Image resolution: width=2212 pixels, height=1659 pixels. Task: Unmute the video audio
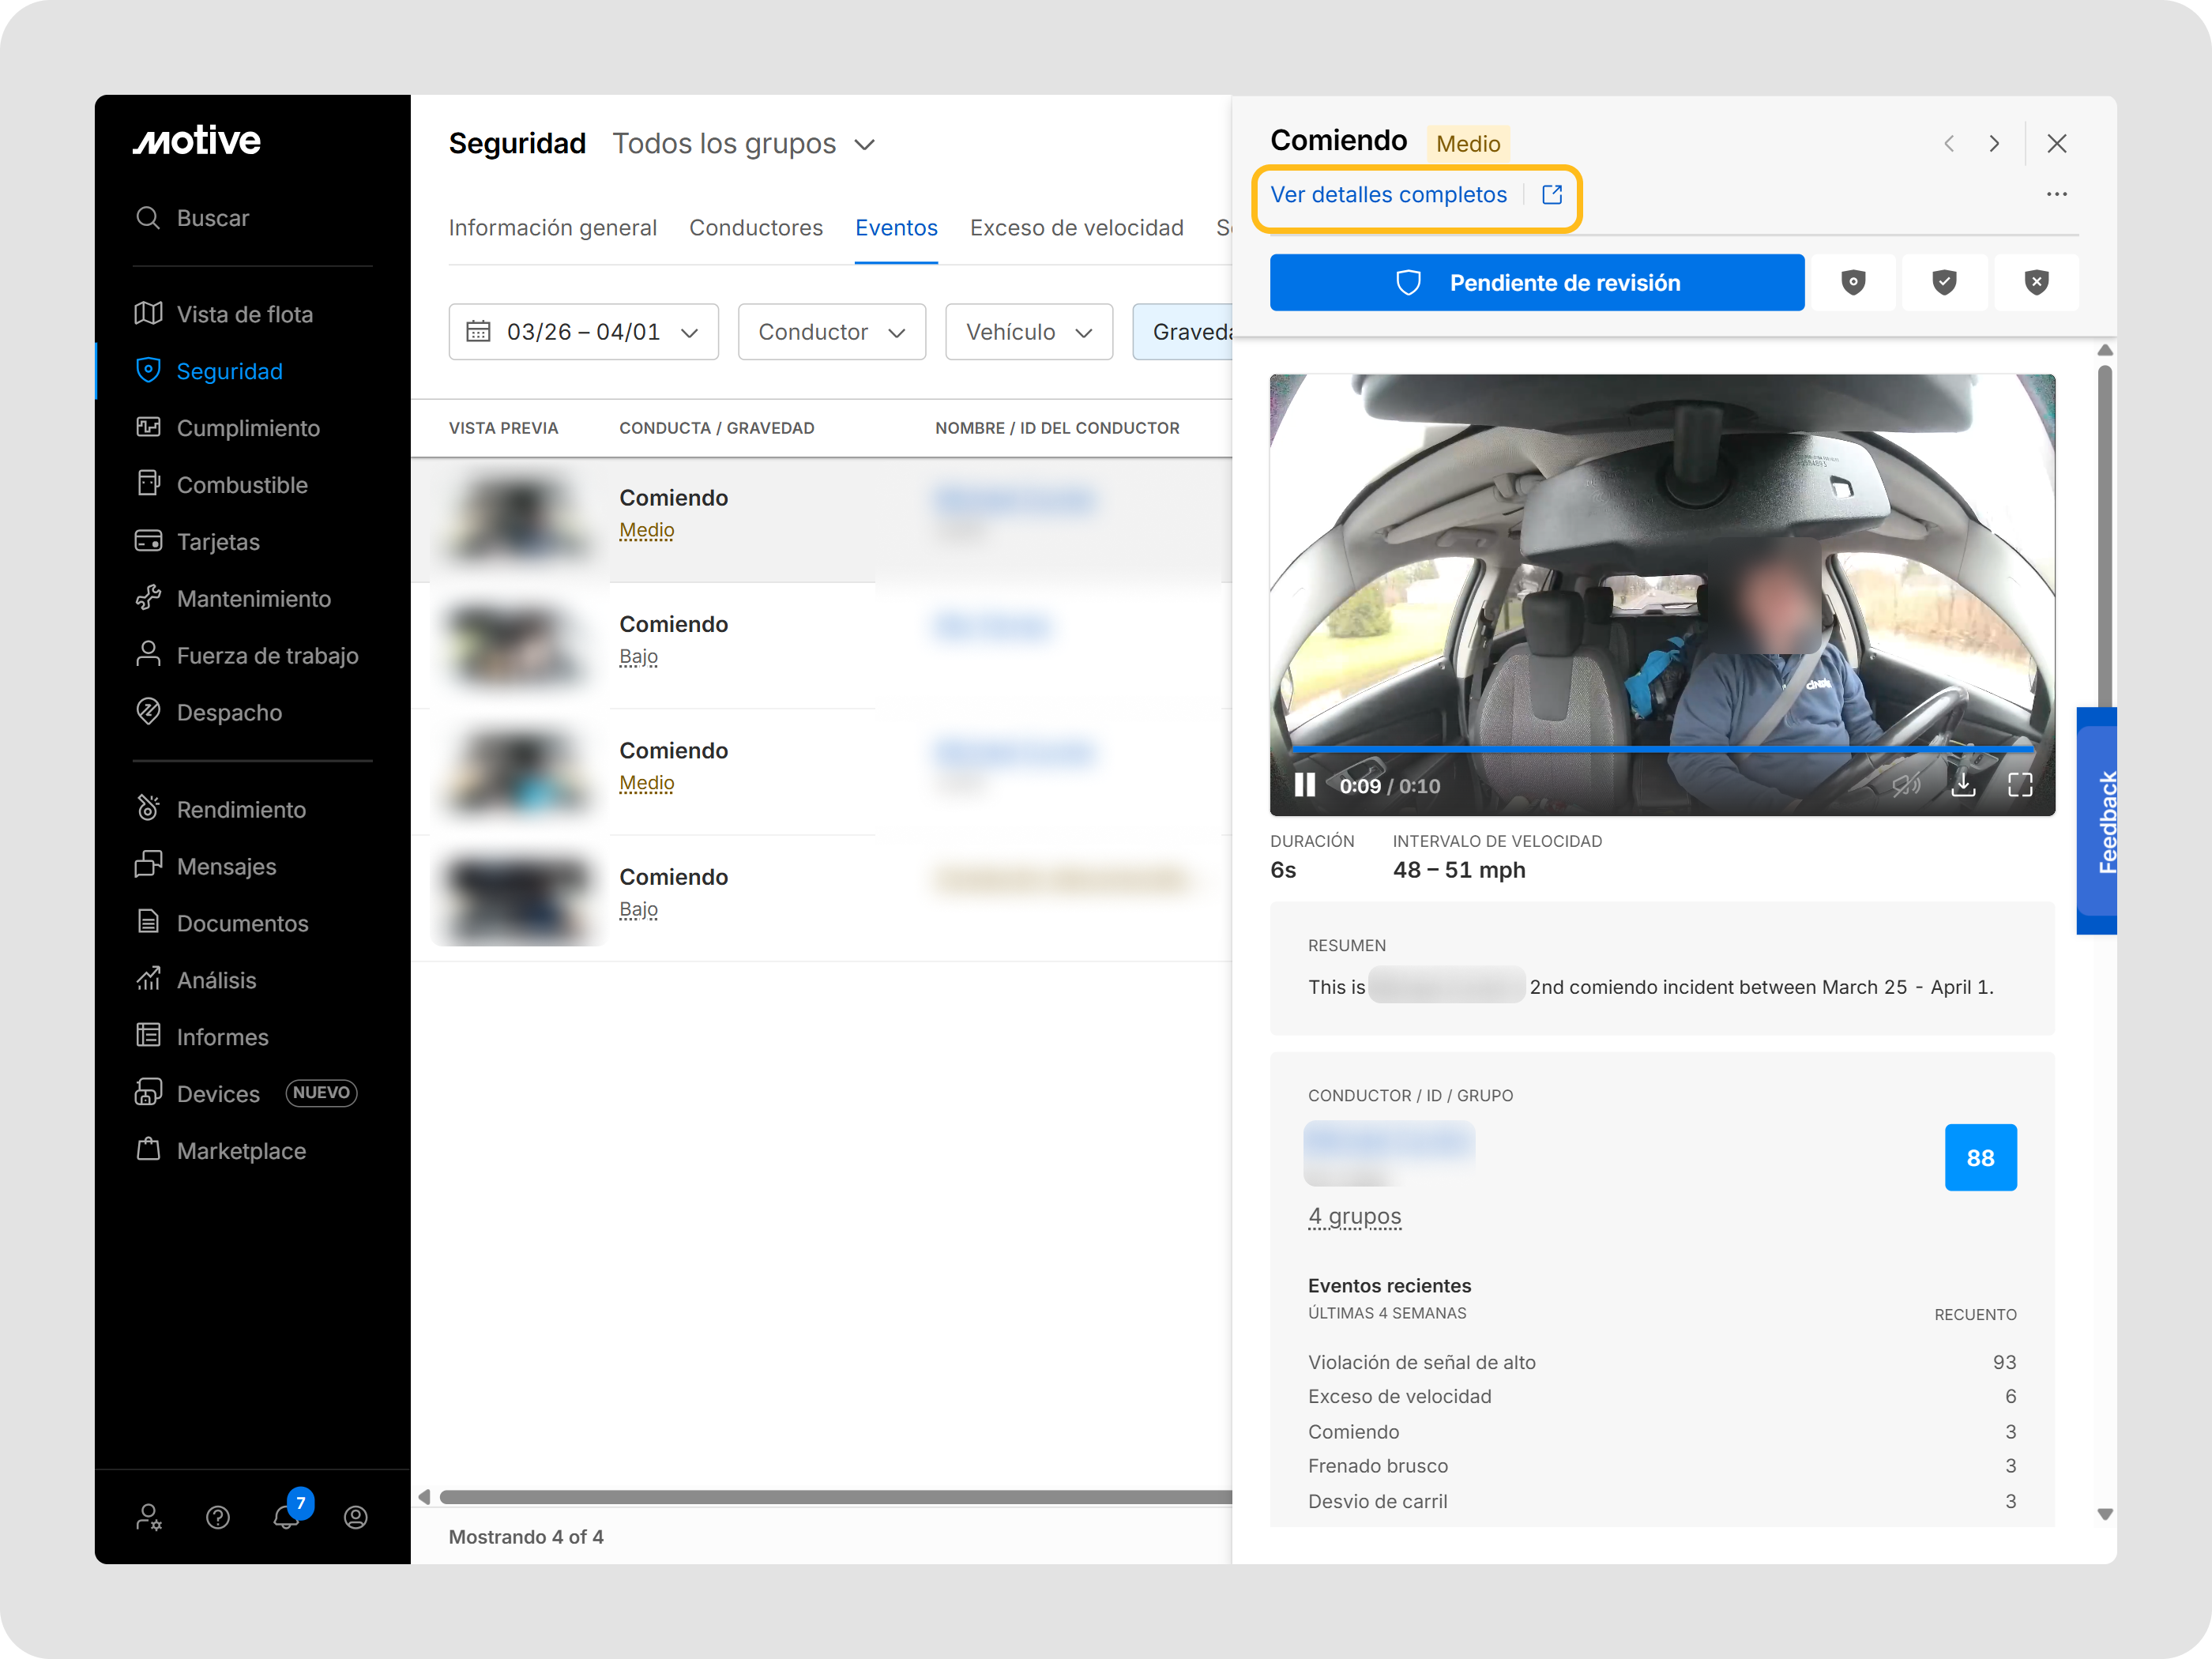(1906, 785)
